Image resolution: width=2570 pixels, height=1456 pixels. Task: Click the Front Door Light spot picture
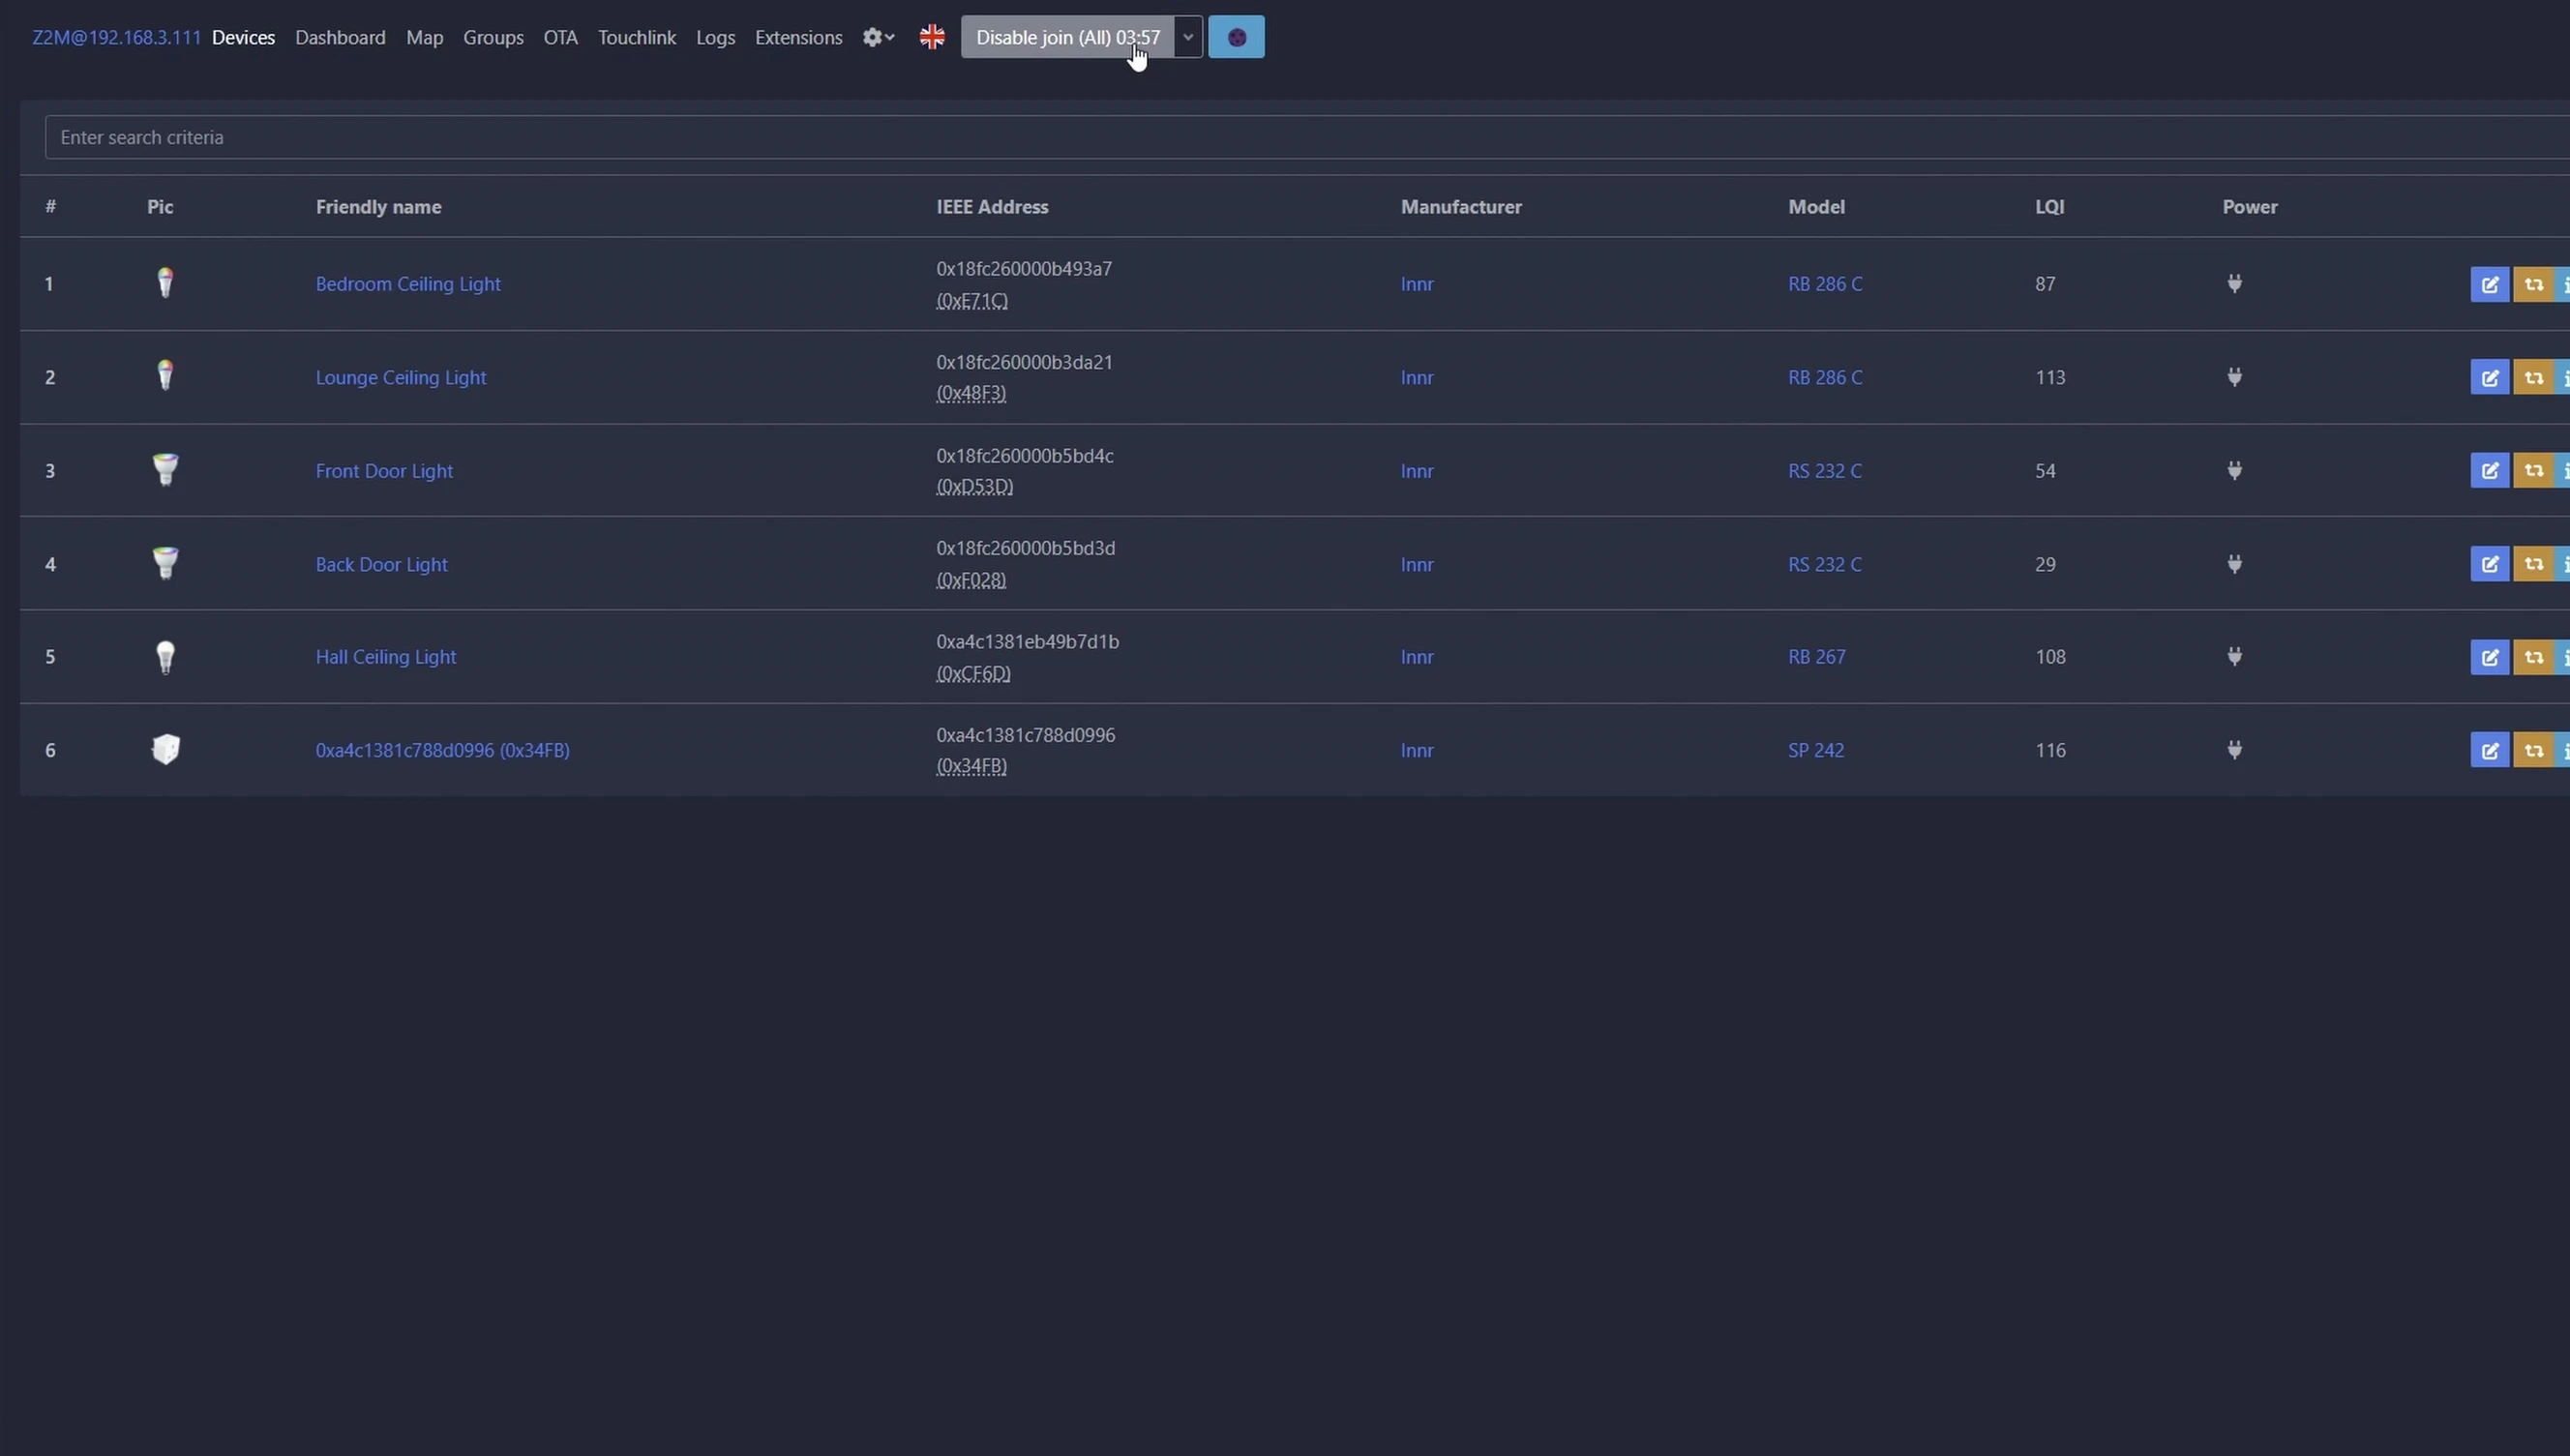coord(165,469)
